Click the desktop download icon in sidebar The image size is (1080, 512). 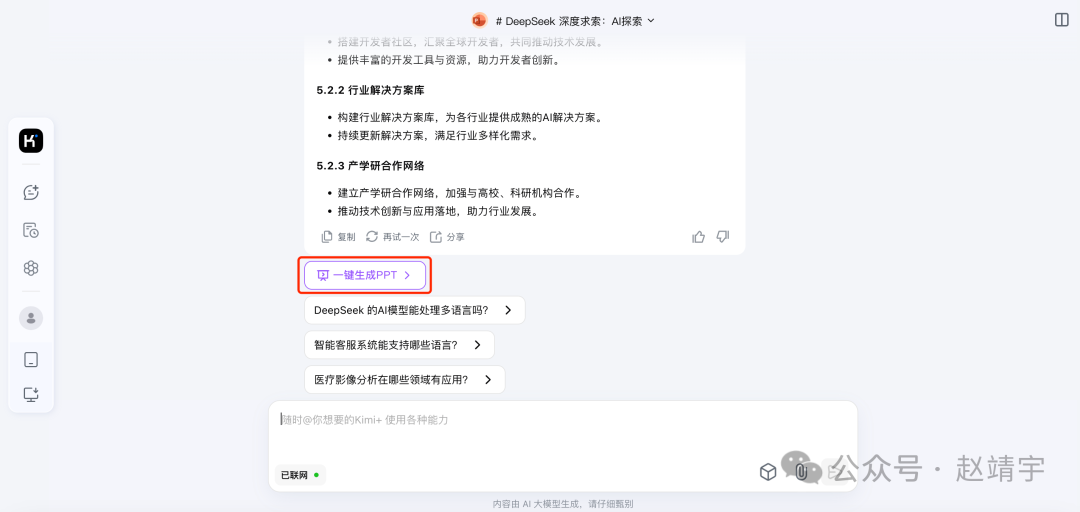[x=31, y=394]
